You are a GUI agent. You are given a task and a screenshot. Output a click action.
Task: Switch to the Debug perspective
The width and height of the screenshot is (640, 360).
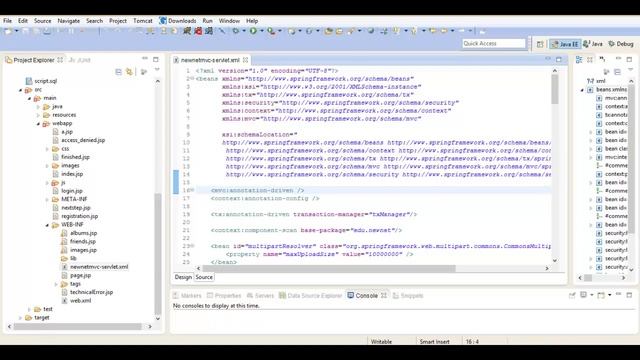[621, 44]
